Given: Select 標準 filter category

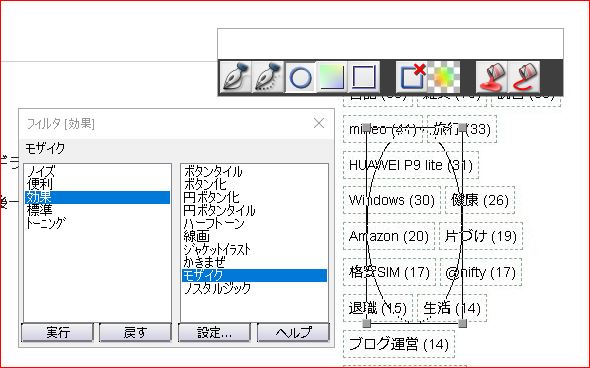Looking at the screenshot, I should click(x=97, y=210).
